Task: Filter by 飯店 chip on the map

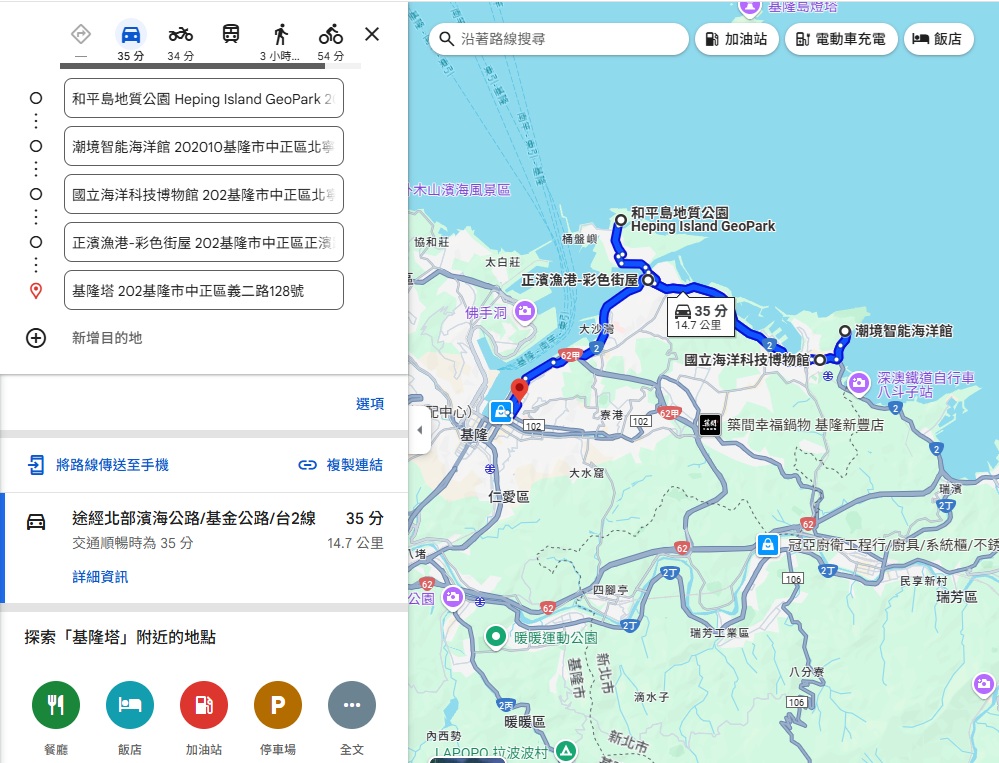Action: [x=938, y=39]
